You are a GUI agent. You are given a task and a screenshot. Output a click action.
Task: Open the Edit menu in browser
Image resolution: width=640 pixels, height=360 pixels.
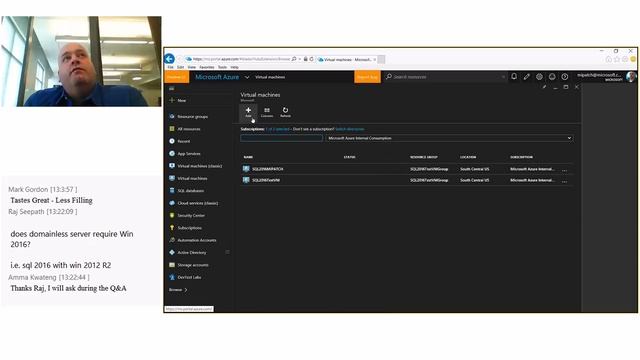[x=180, y=67]
